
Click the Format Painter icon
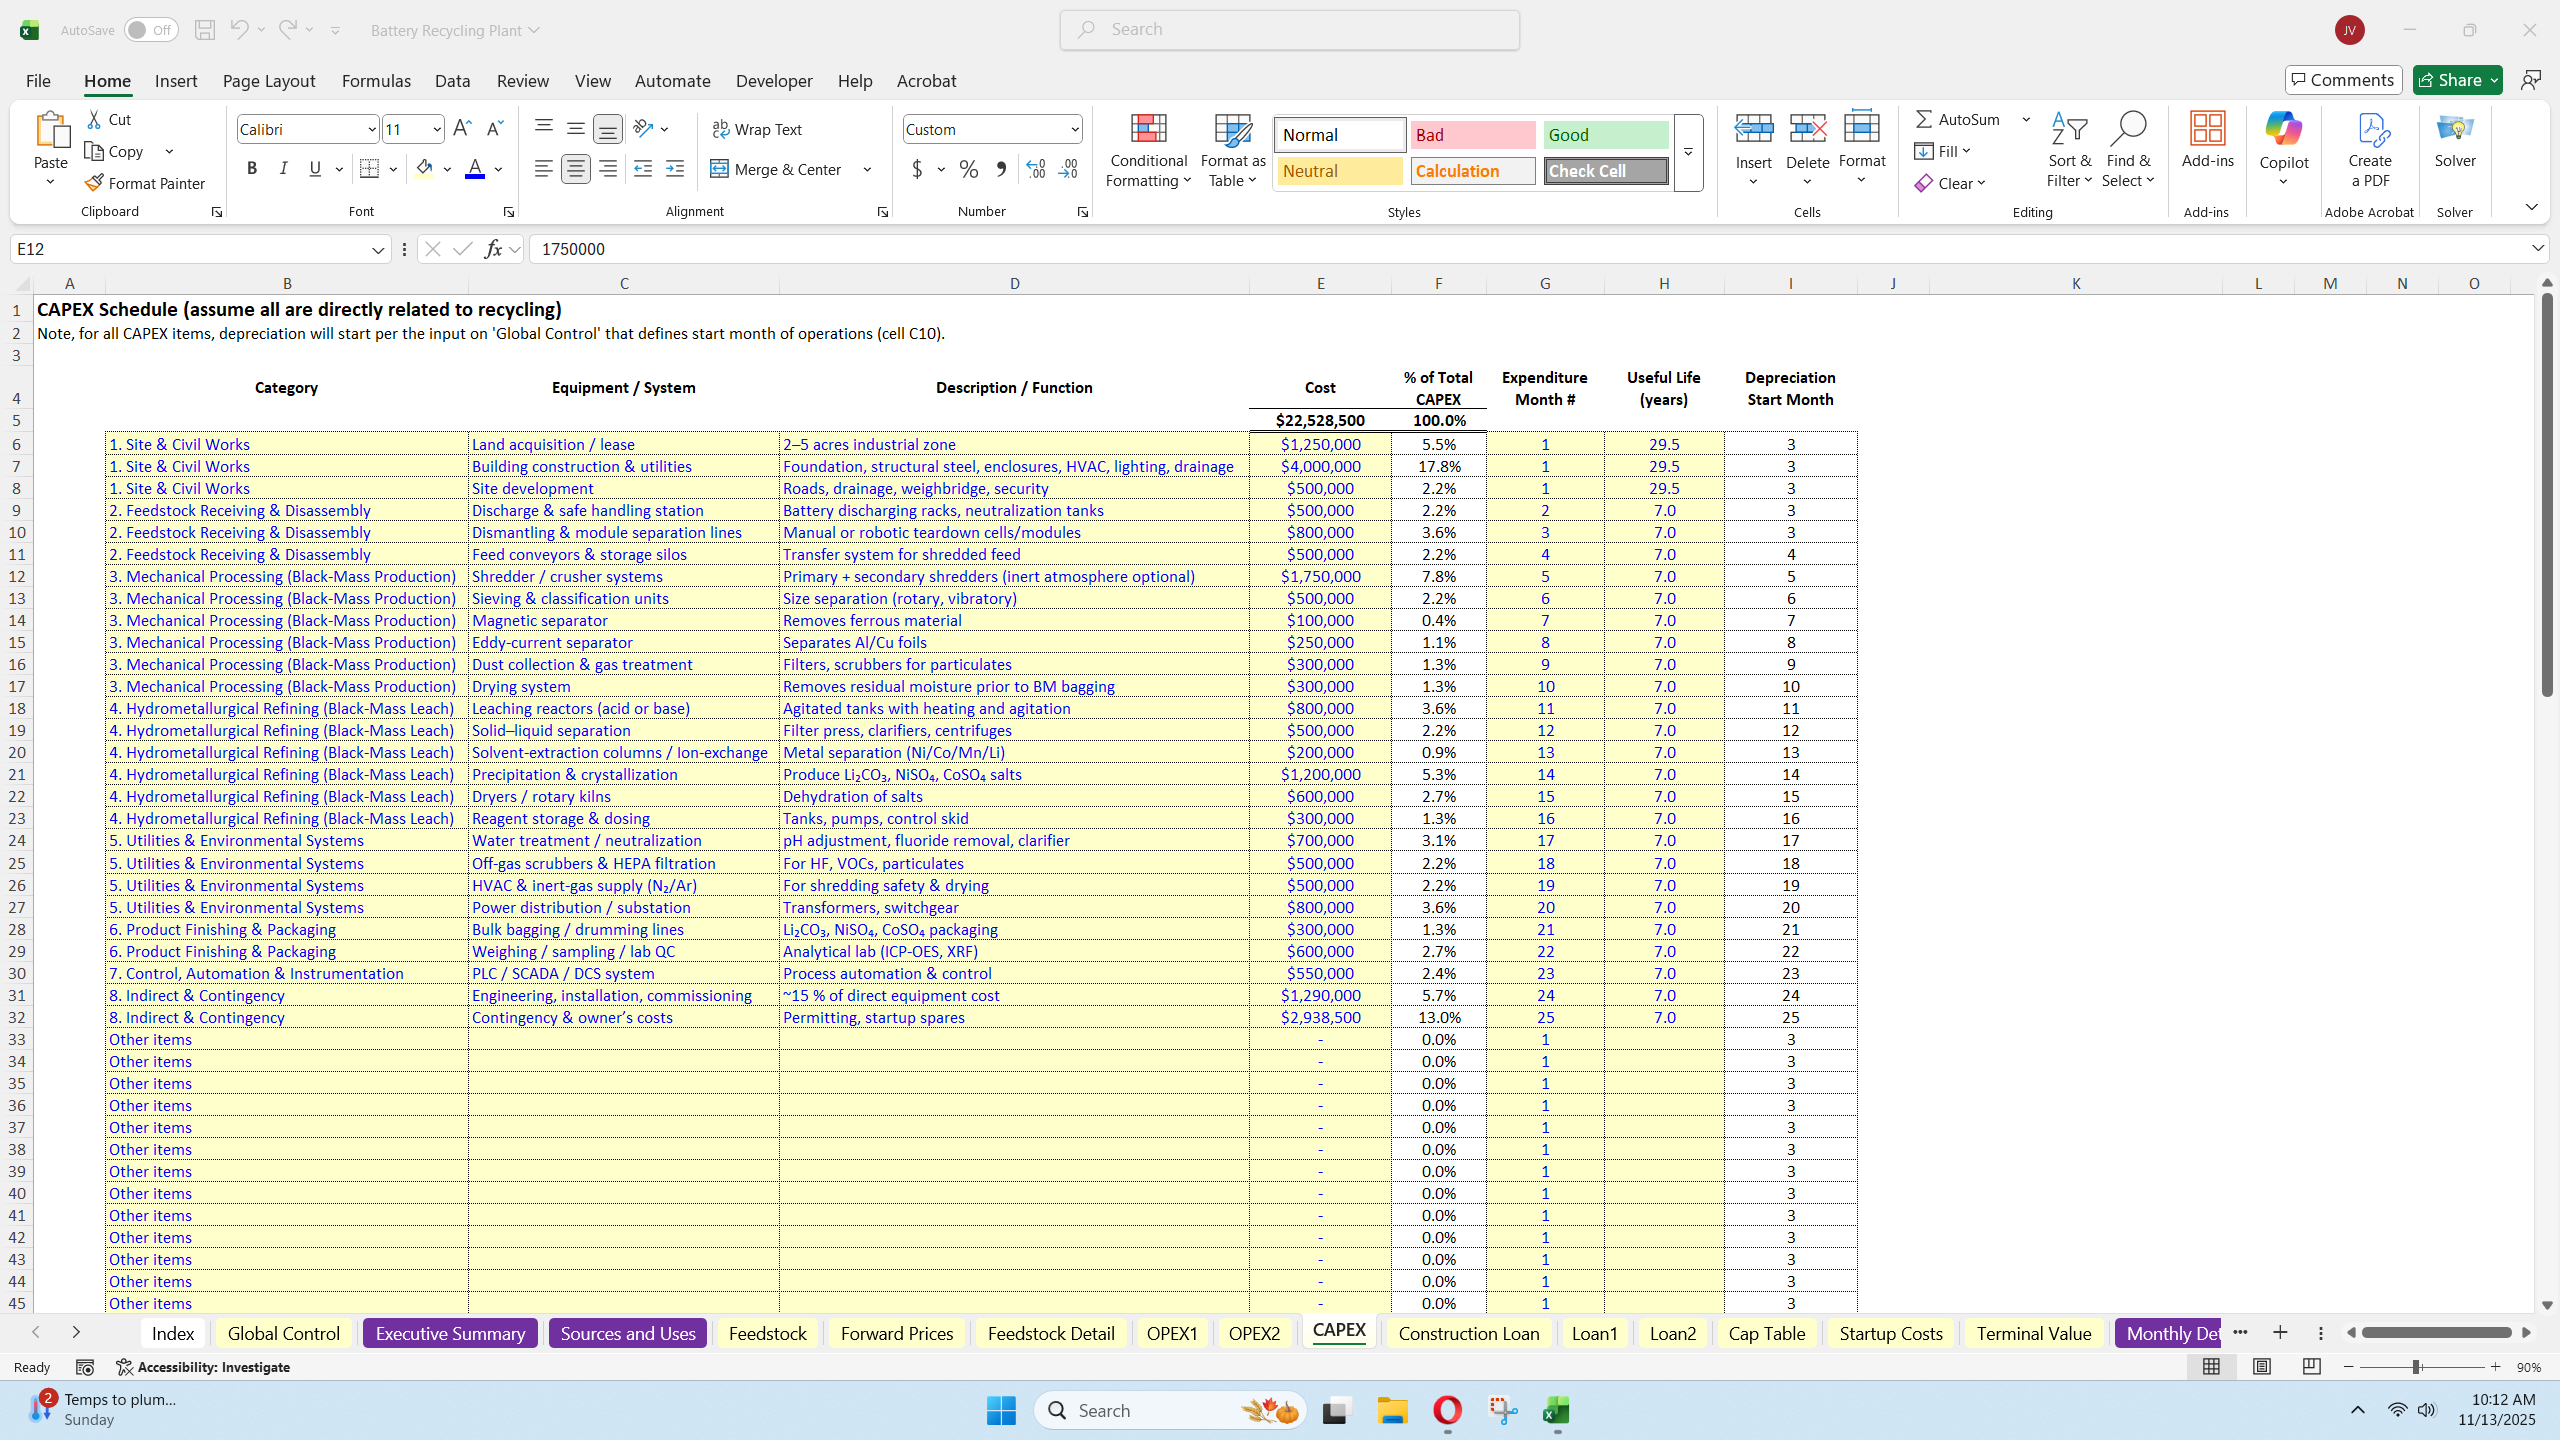(x=94, y=183)
